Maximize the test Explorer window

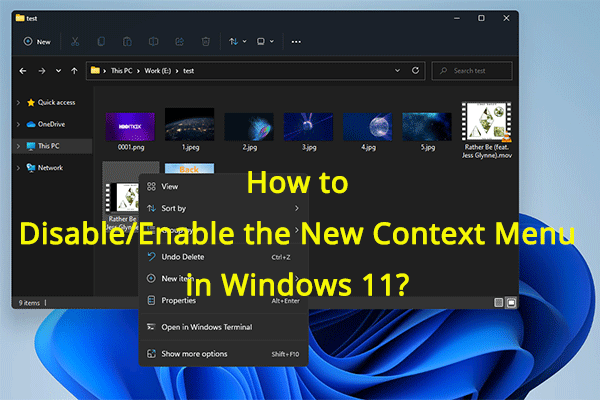click(x=481, y=18)
